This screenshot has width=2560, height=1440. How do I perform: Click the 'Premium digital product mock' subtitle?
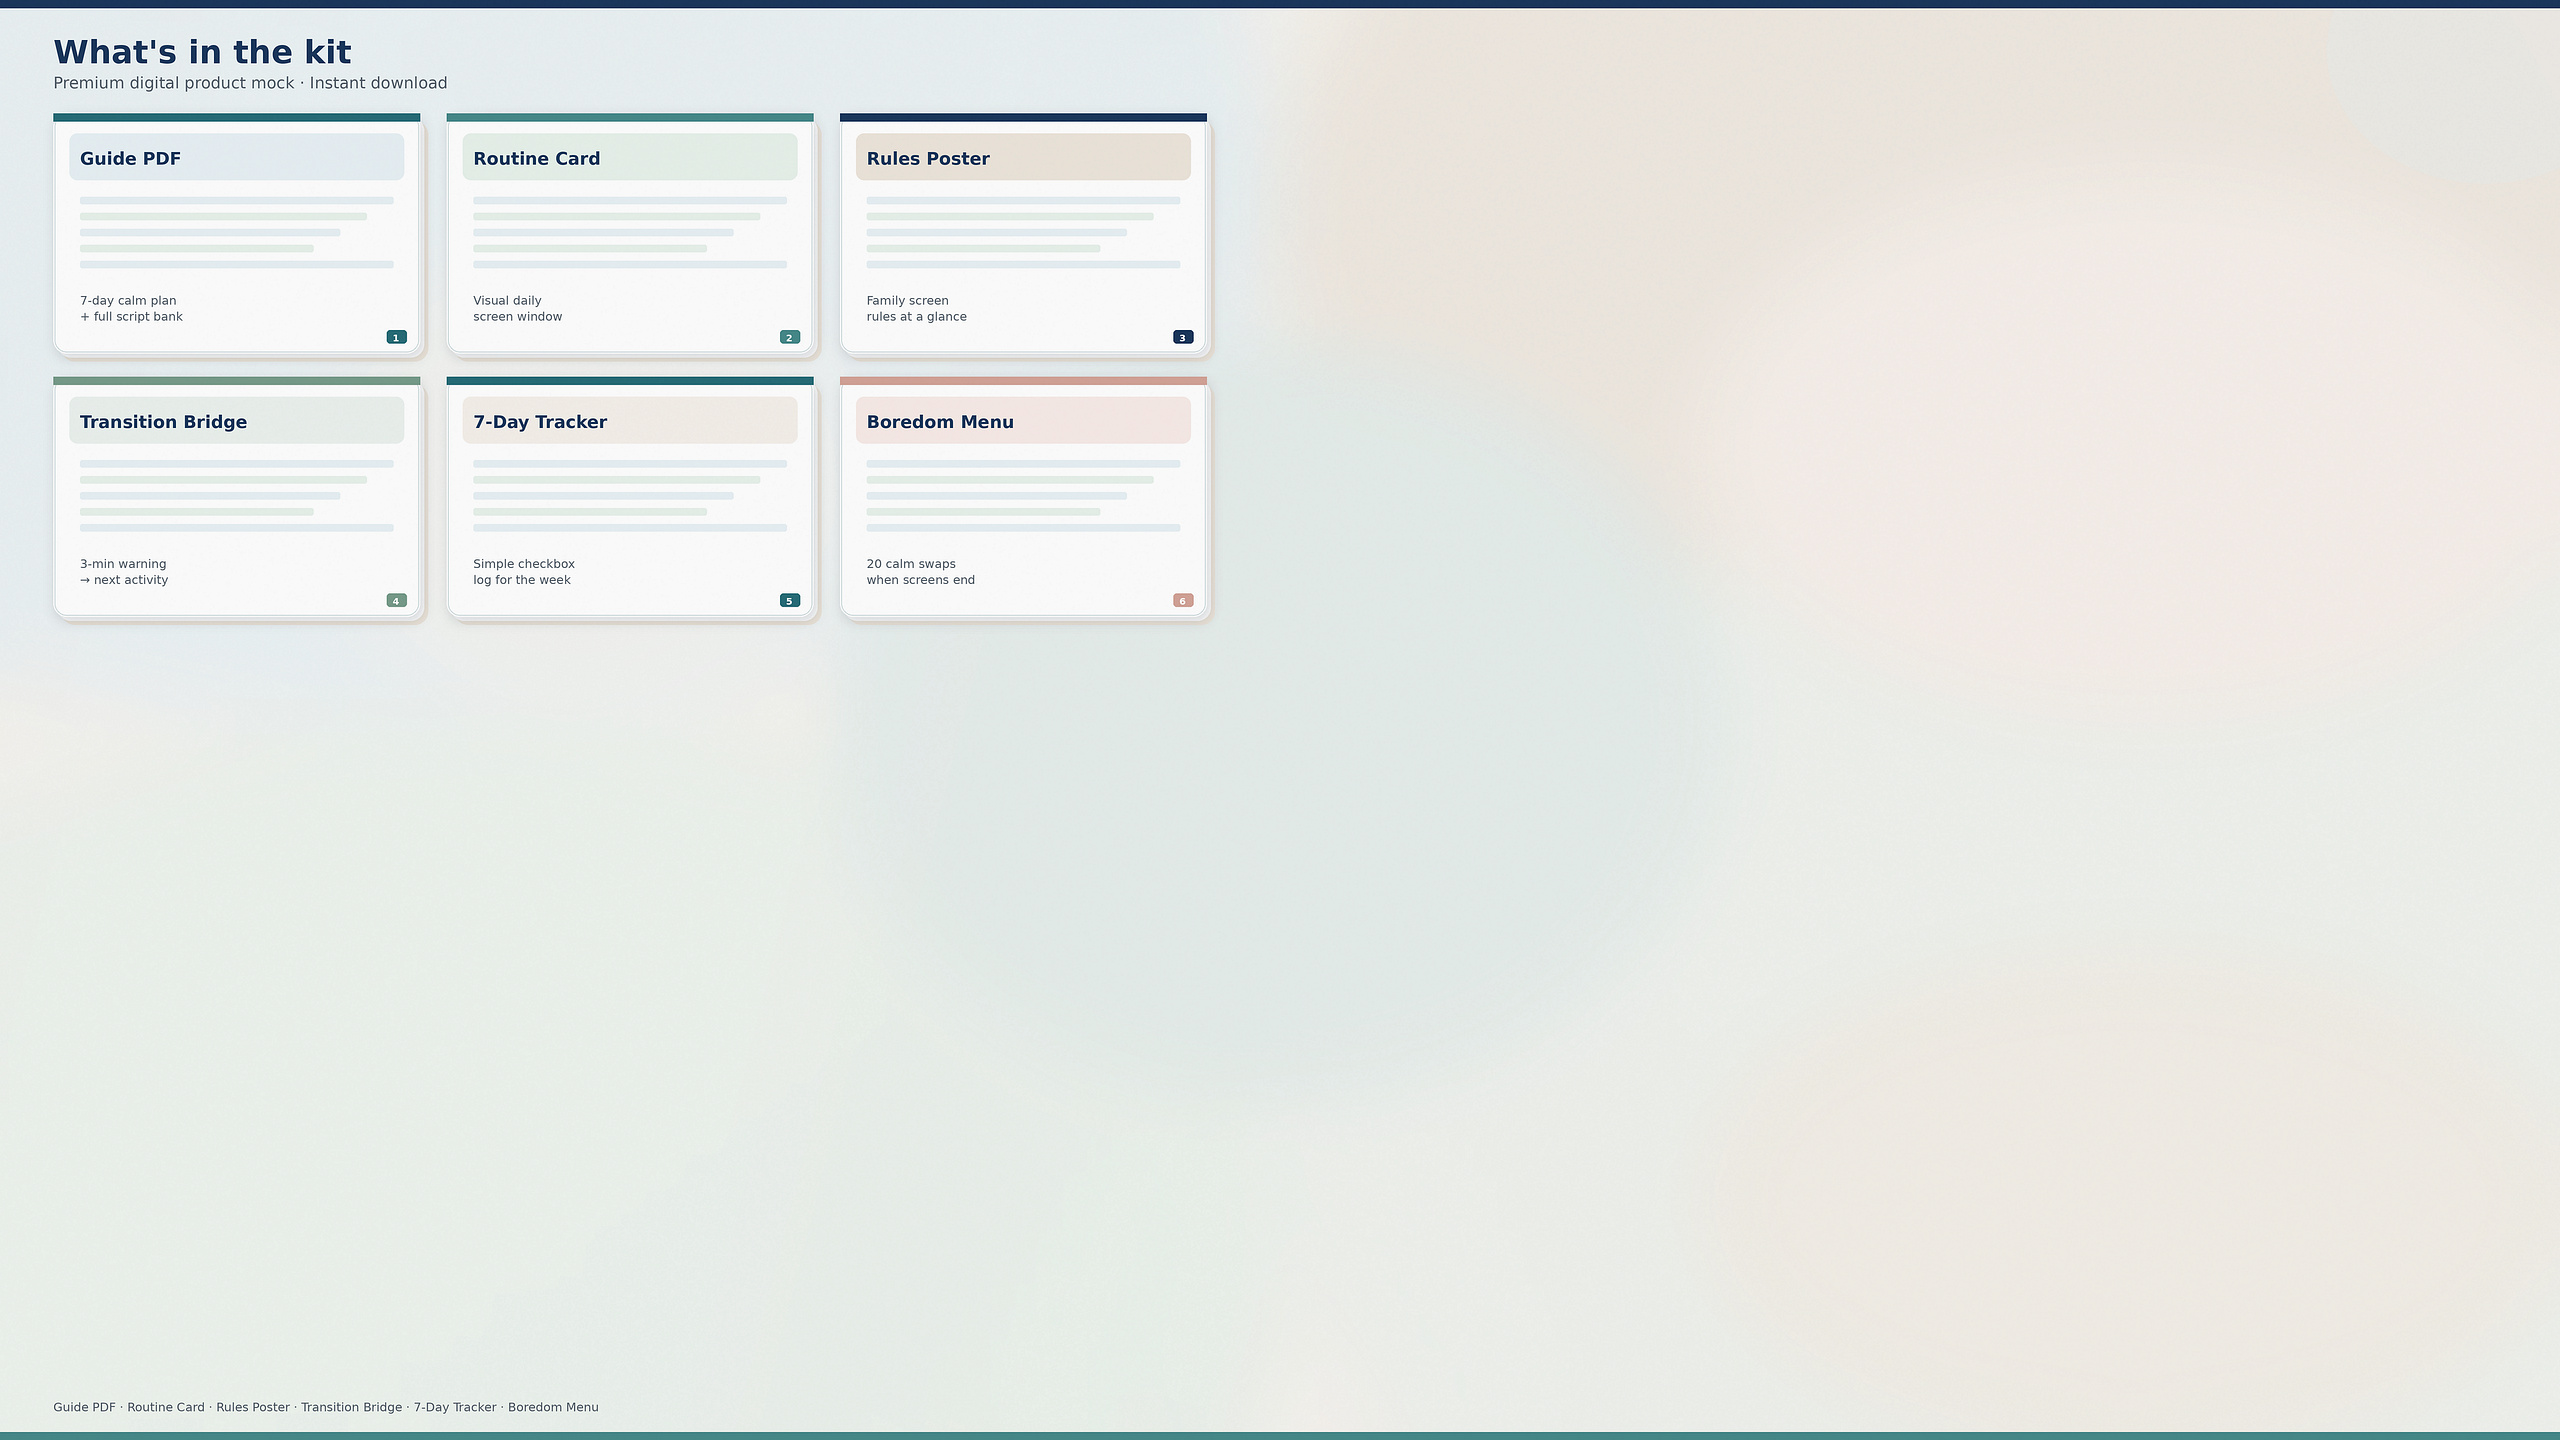coord(250,83)
